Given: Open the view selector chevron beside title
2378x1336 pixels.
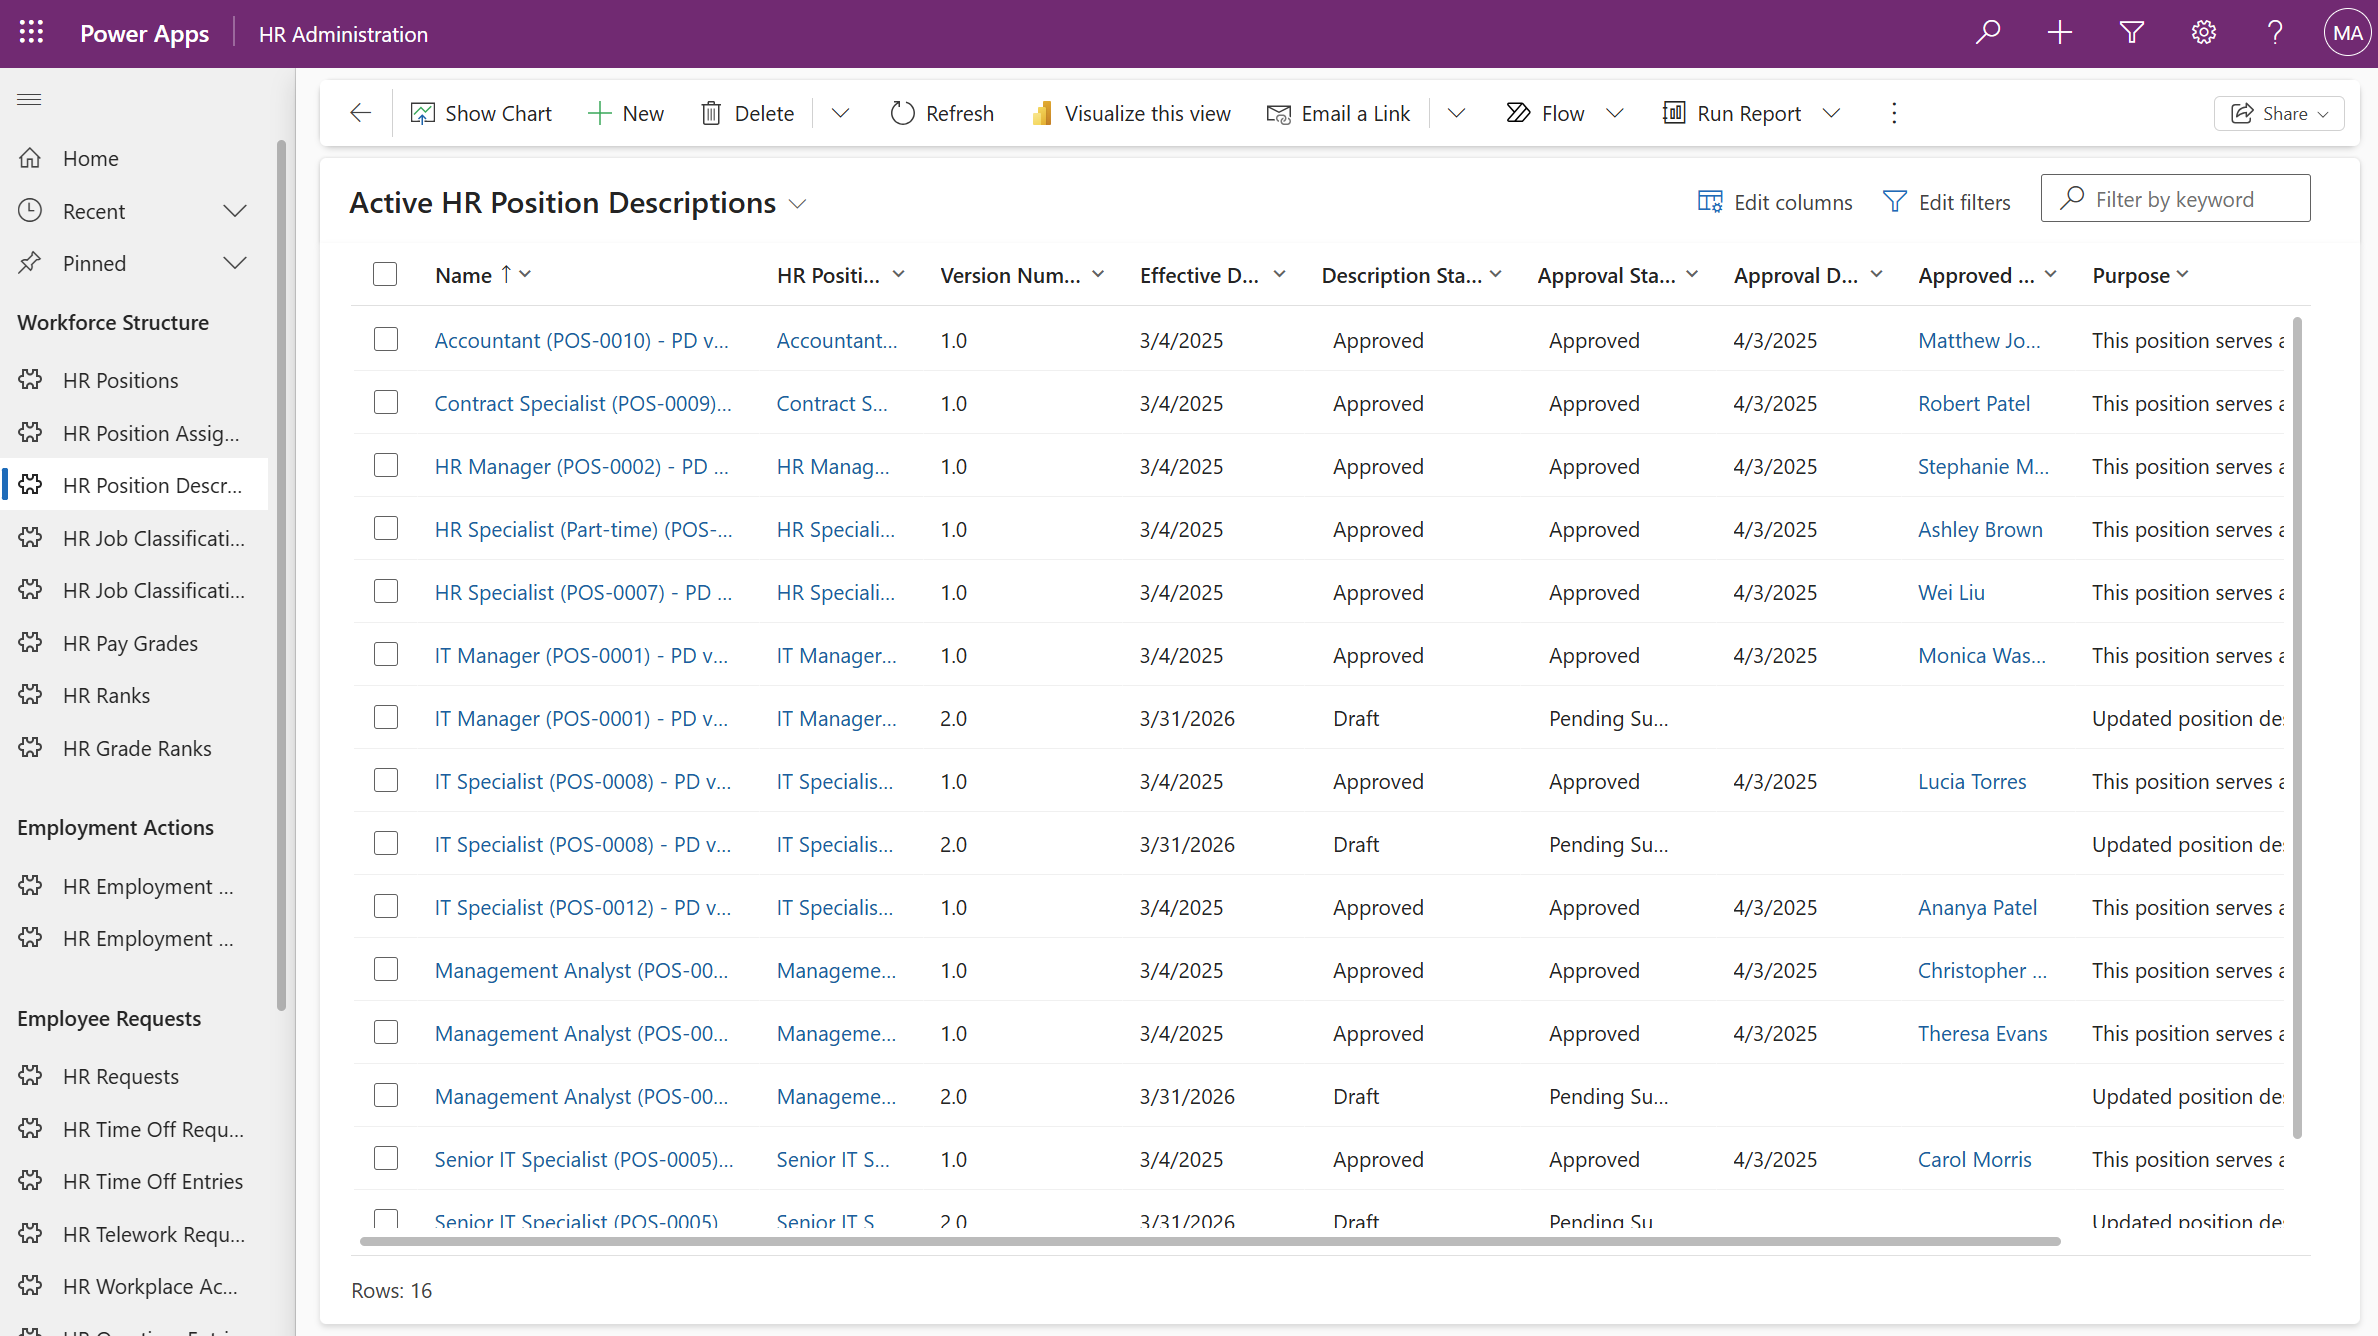Looking at the screenshot, I should coord(797,204).
